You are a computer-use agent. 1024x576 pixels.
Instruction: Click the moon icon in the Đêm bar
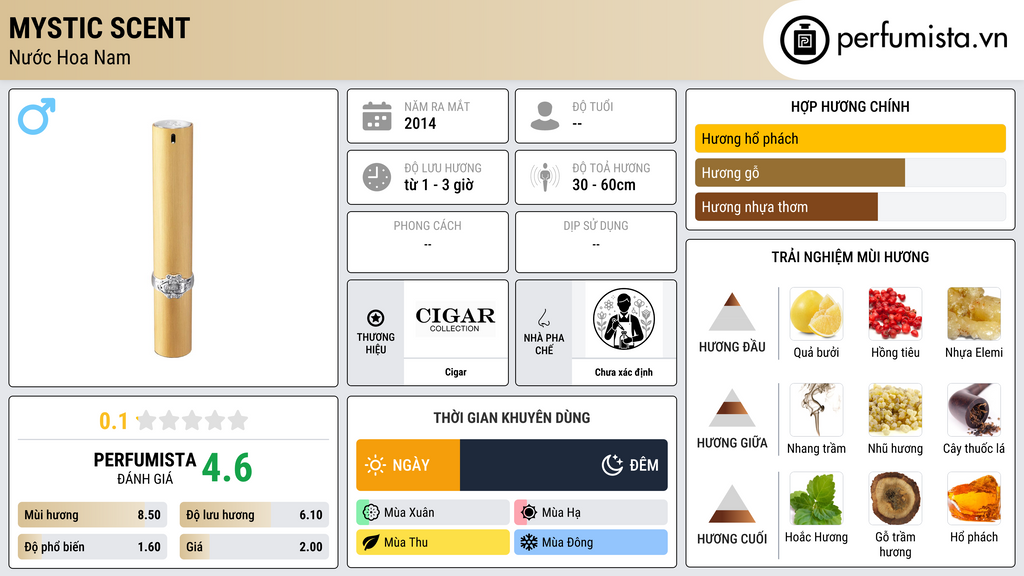(x=612, y=465)
